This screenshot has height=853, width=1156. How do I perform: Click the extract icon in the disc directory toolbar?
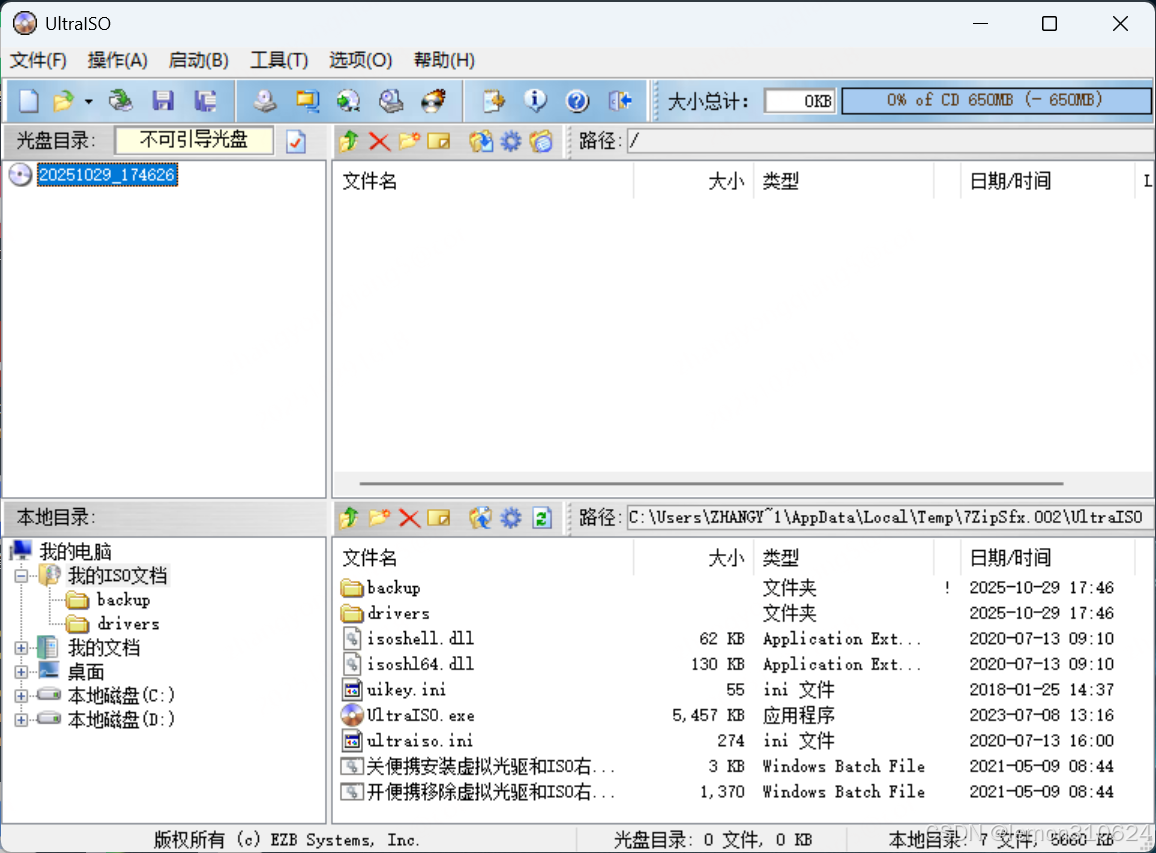481,141
